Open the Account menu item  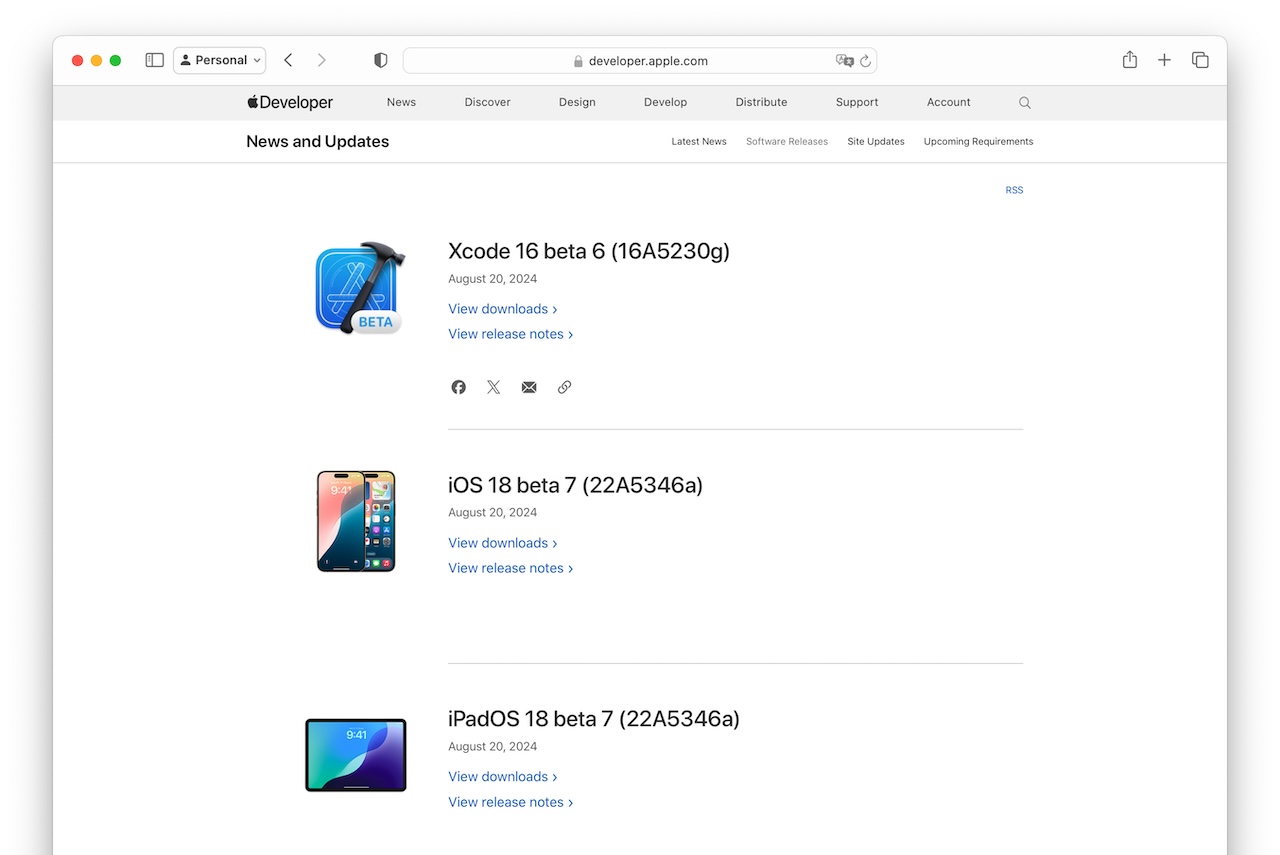pos(949,102)
